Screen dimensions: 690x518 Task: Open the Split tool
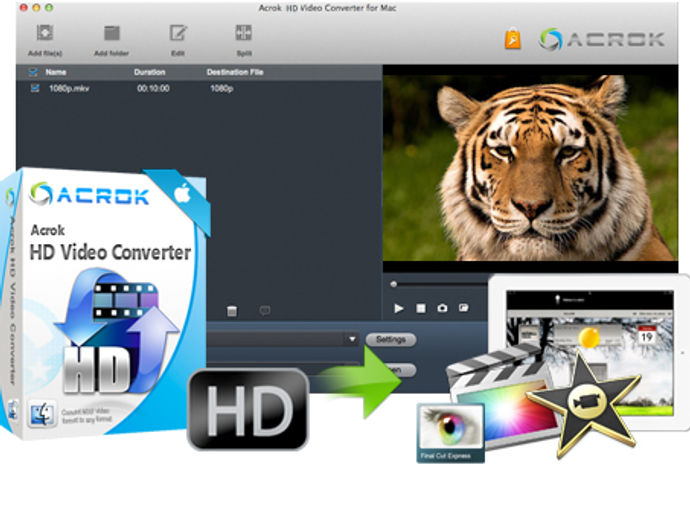click(243, 33)
